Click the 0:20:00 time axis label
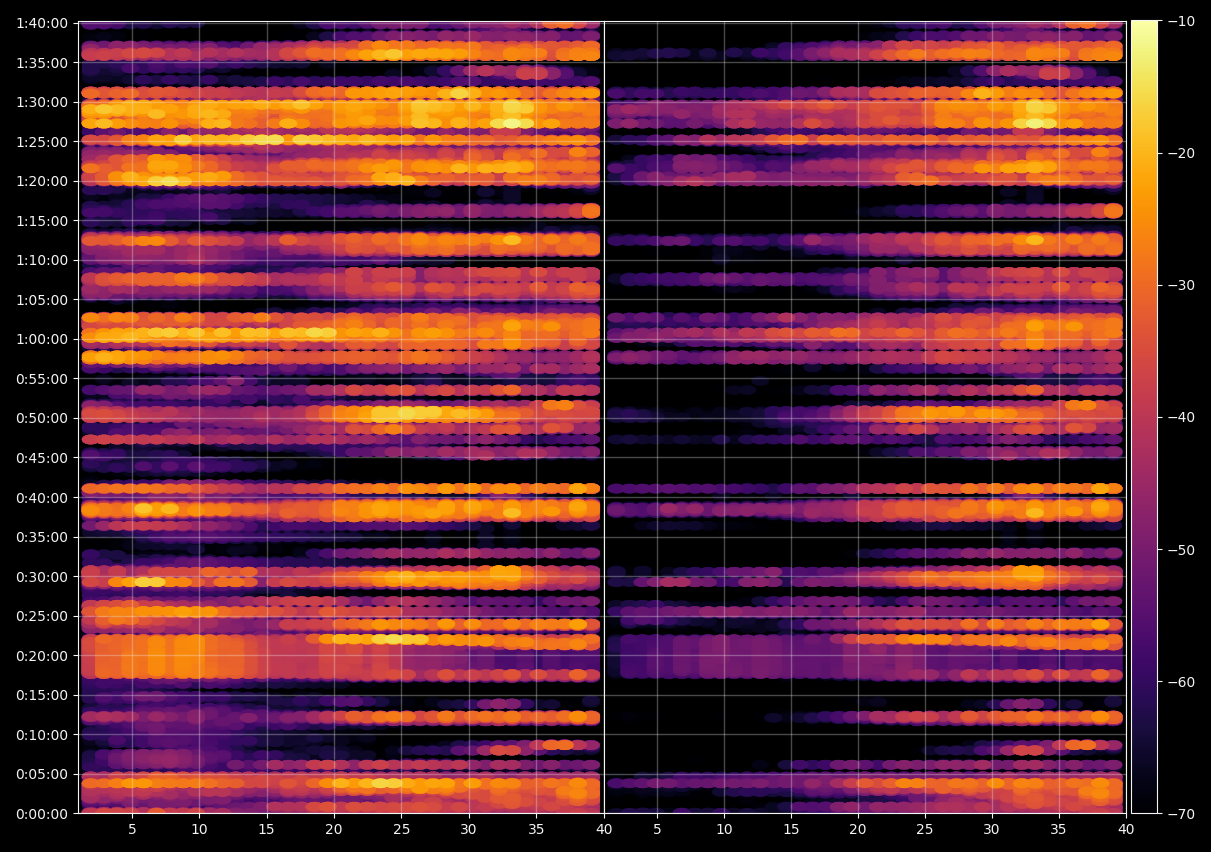This screenshot has width=1211, height=852. click(42, 655)
